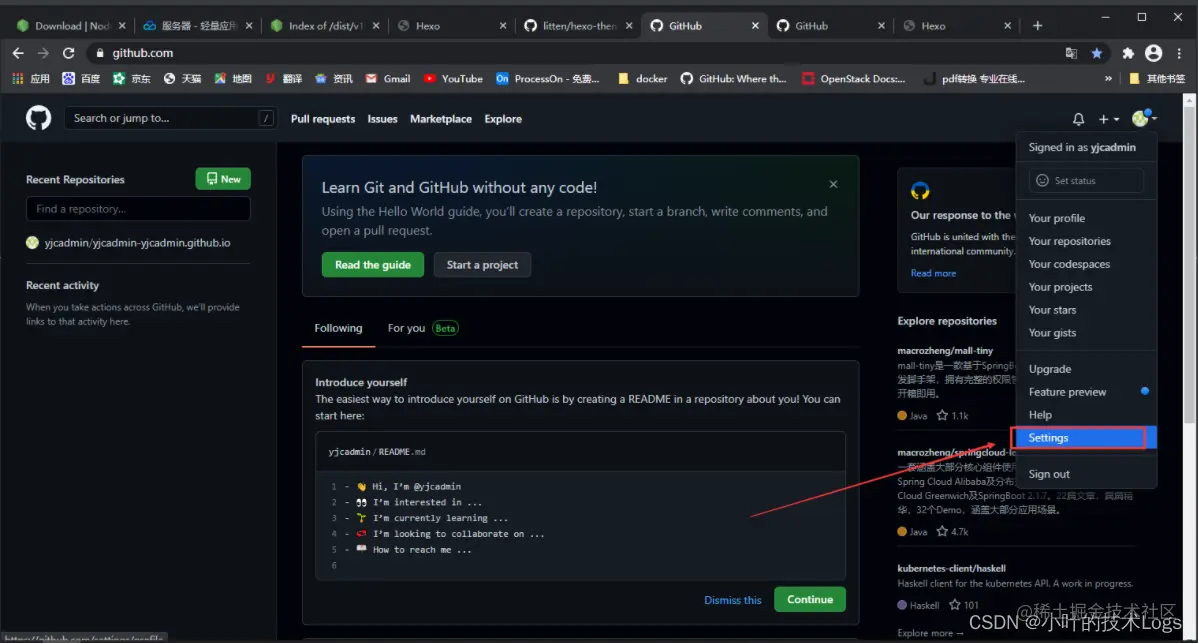Image resolution: width=1198 pixels, height=643 pixels.
Task: Create a New repository
Action: coord(223,179)
